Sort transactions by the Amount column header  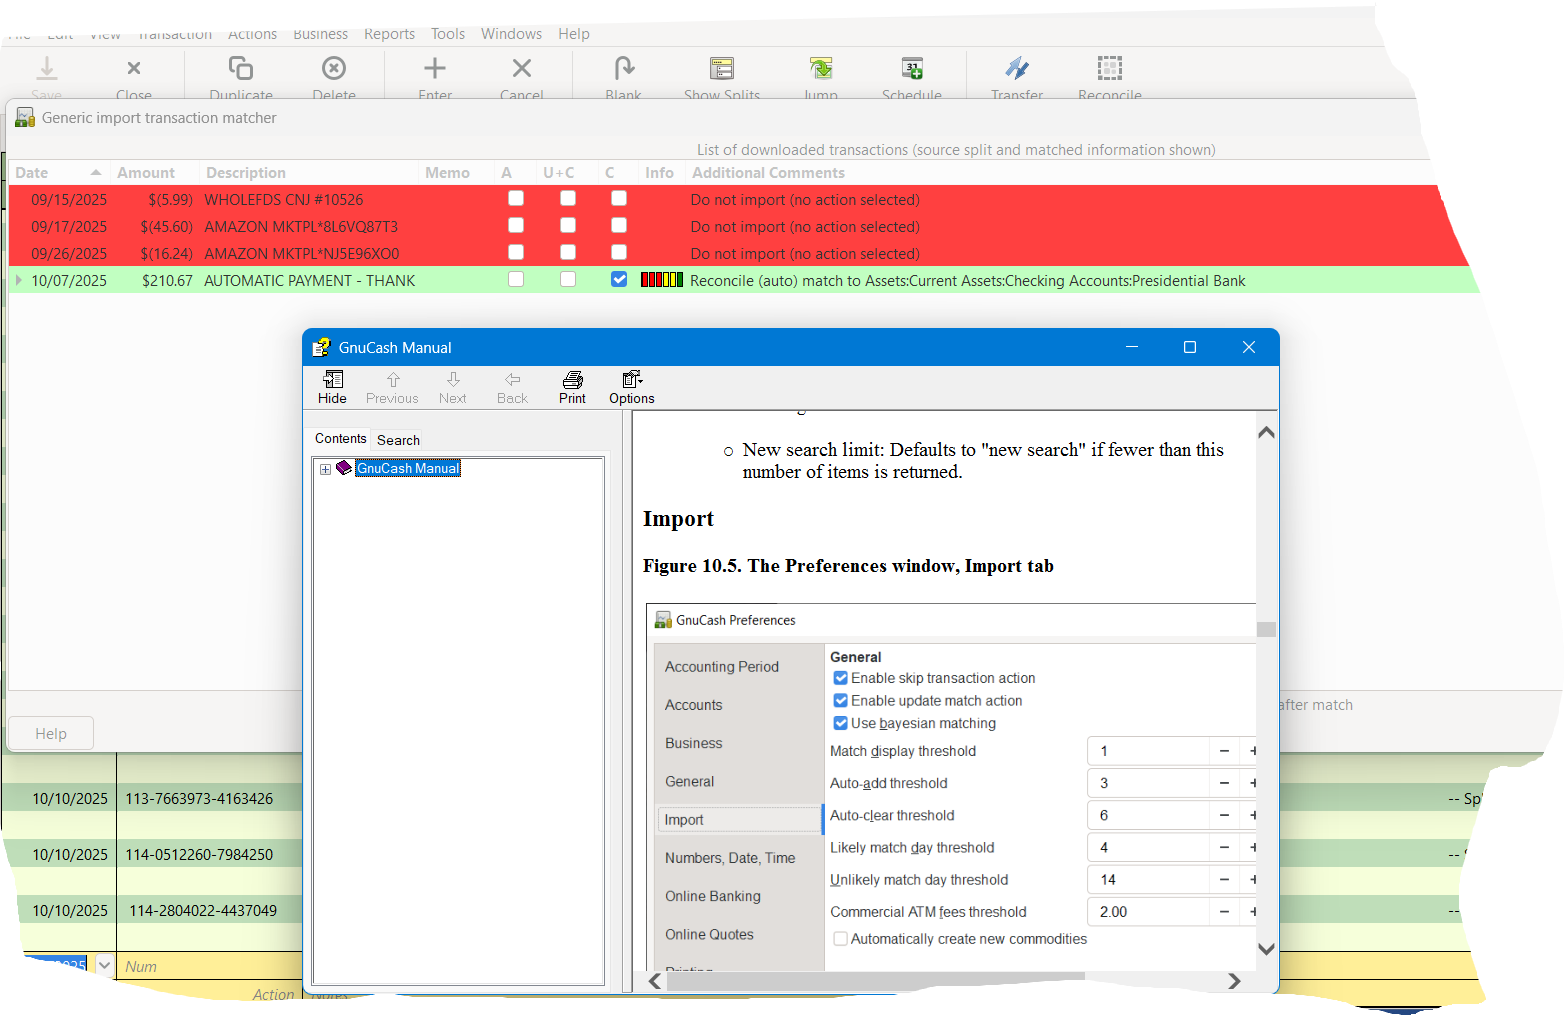pos(146,173)
